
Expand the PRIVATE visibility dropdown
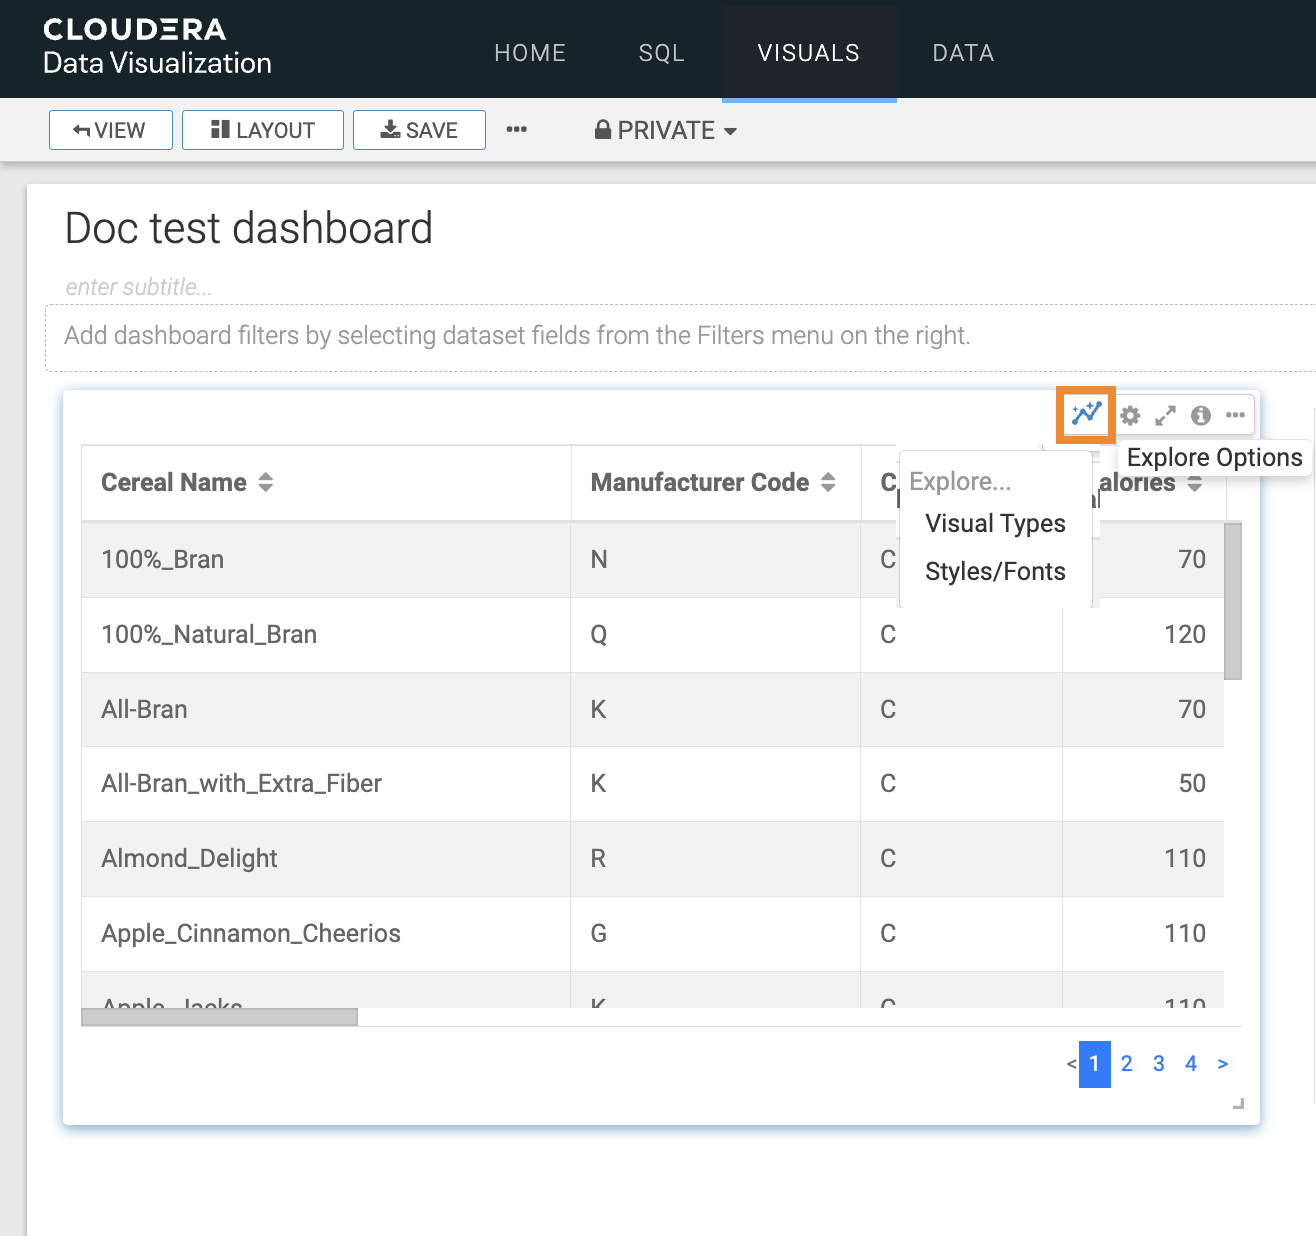click(666, 131)
